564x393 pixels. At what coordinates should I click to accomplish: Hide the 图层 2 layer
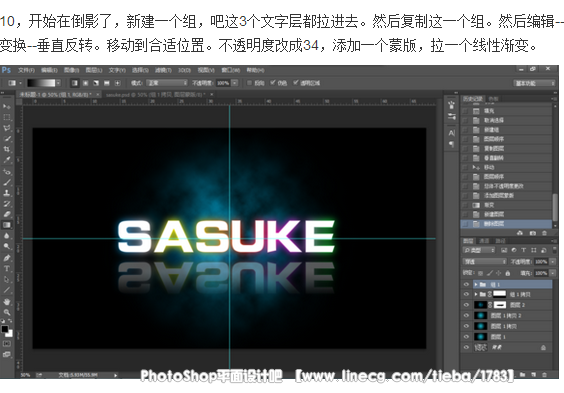click(x=466, y=305)
